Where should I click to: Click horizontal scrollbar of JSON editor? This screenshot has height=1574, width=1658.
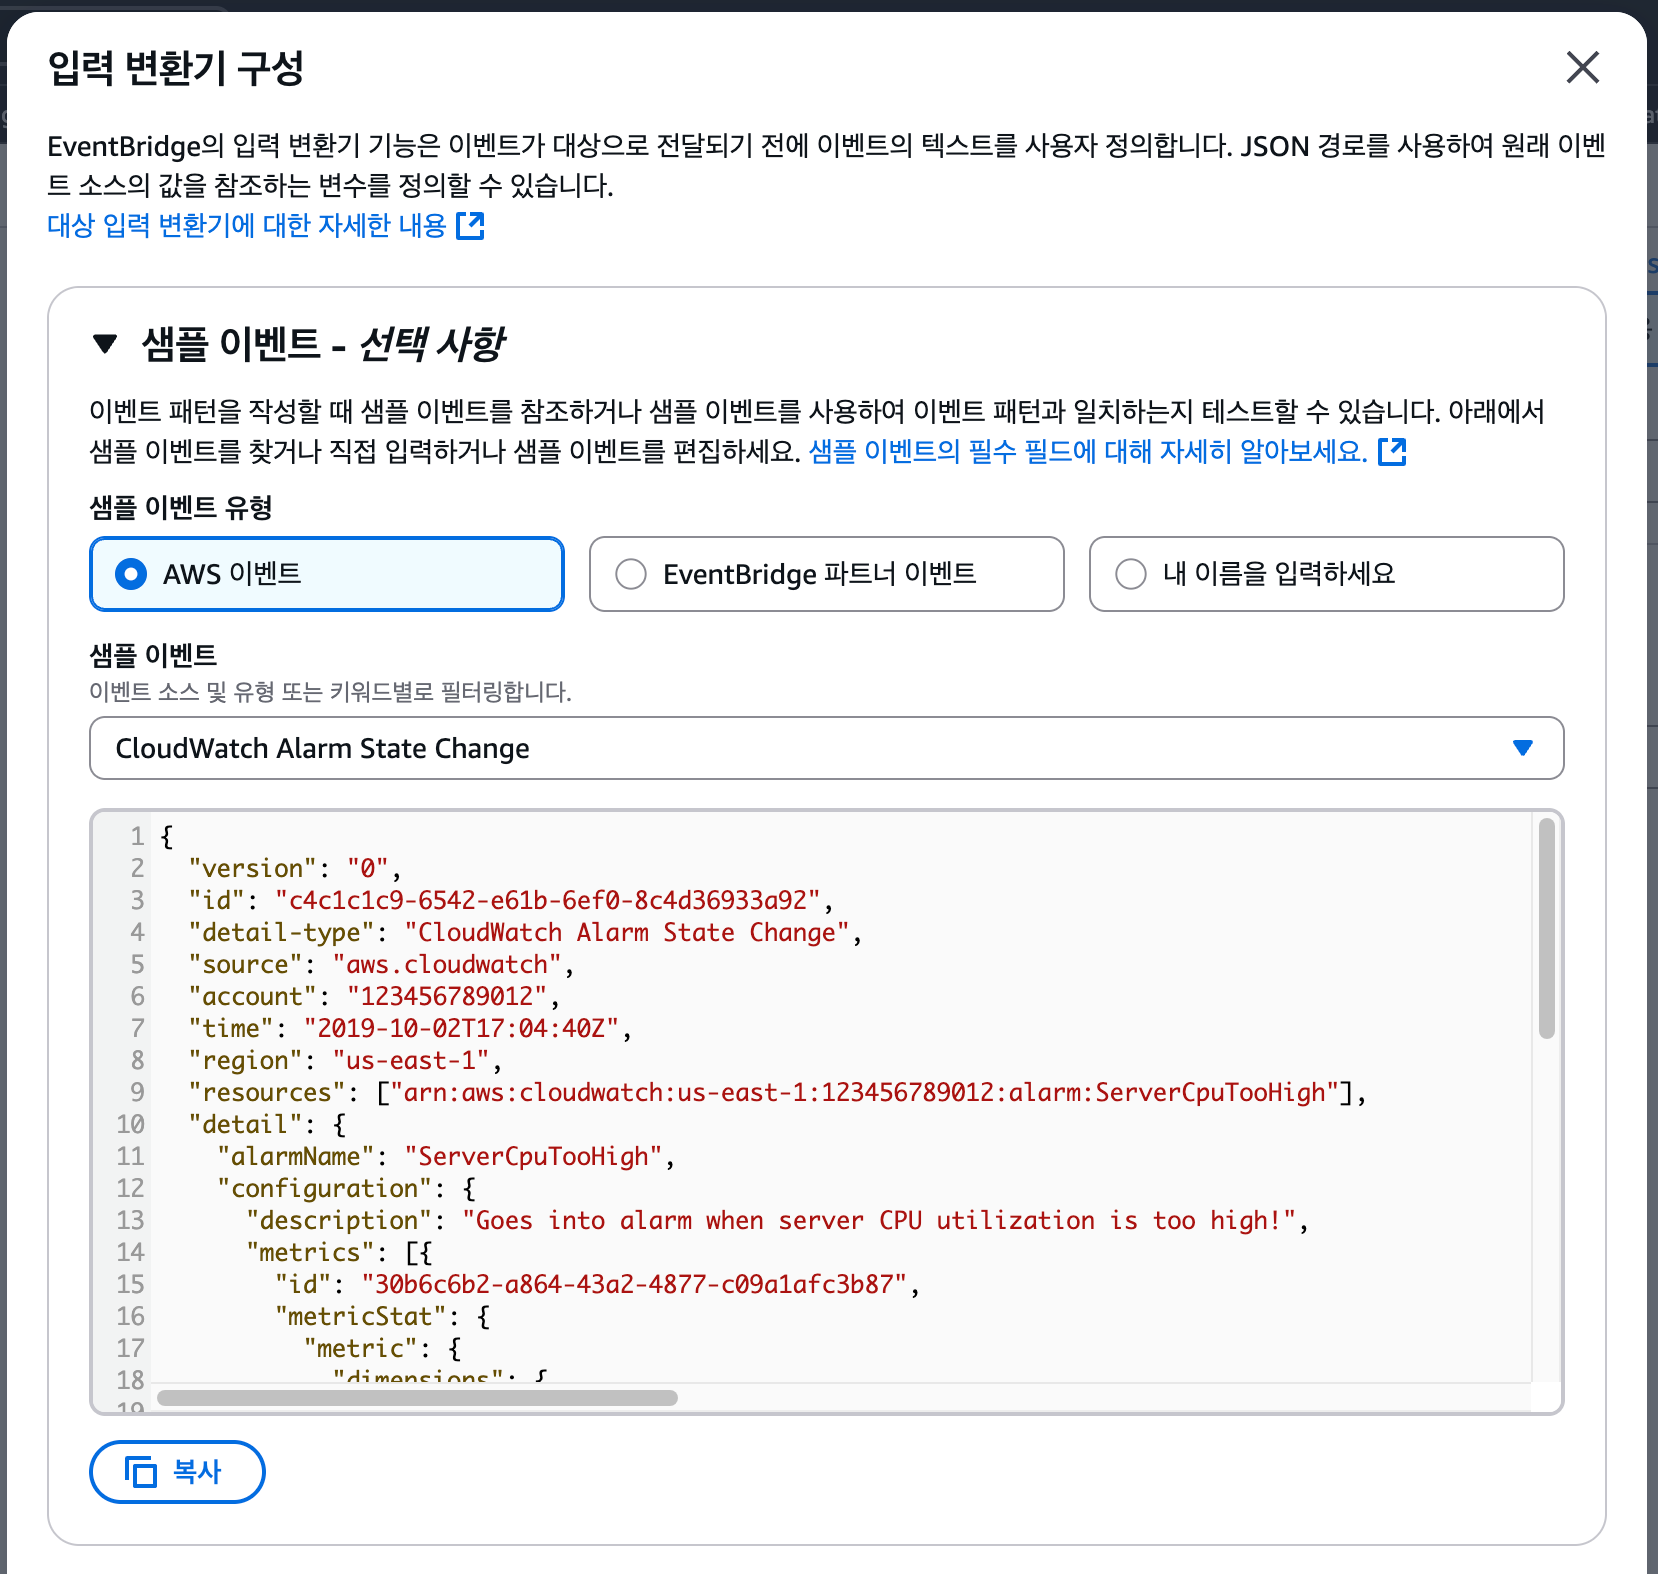point(417,1398)
